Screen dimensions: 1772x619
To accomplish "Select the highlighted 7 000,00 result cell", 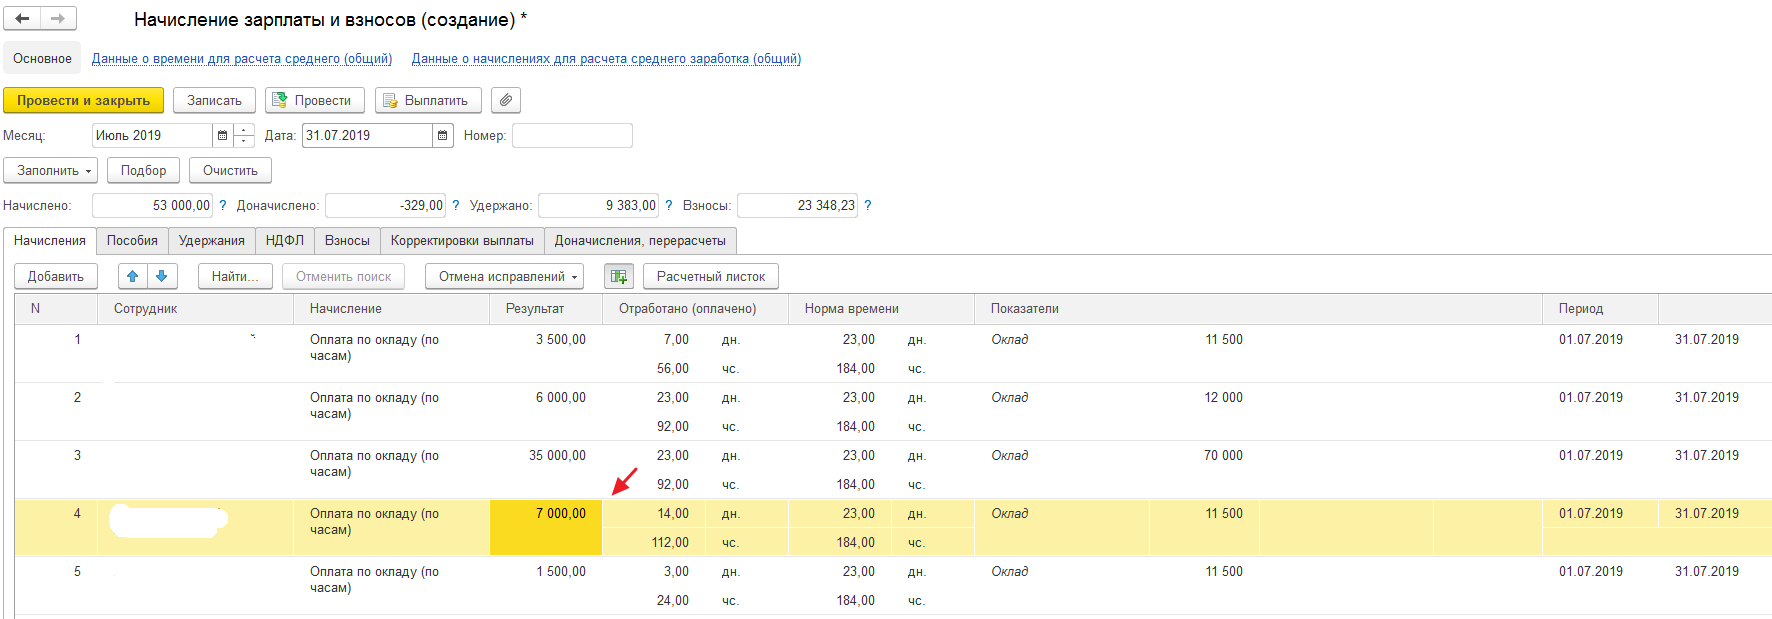I will pyautogui.click(x=546, y=526).
